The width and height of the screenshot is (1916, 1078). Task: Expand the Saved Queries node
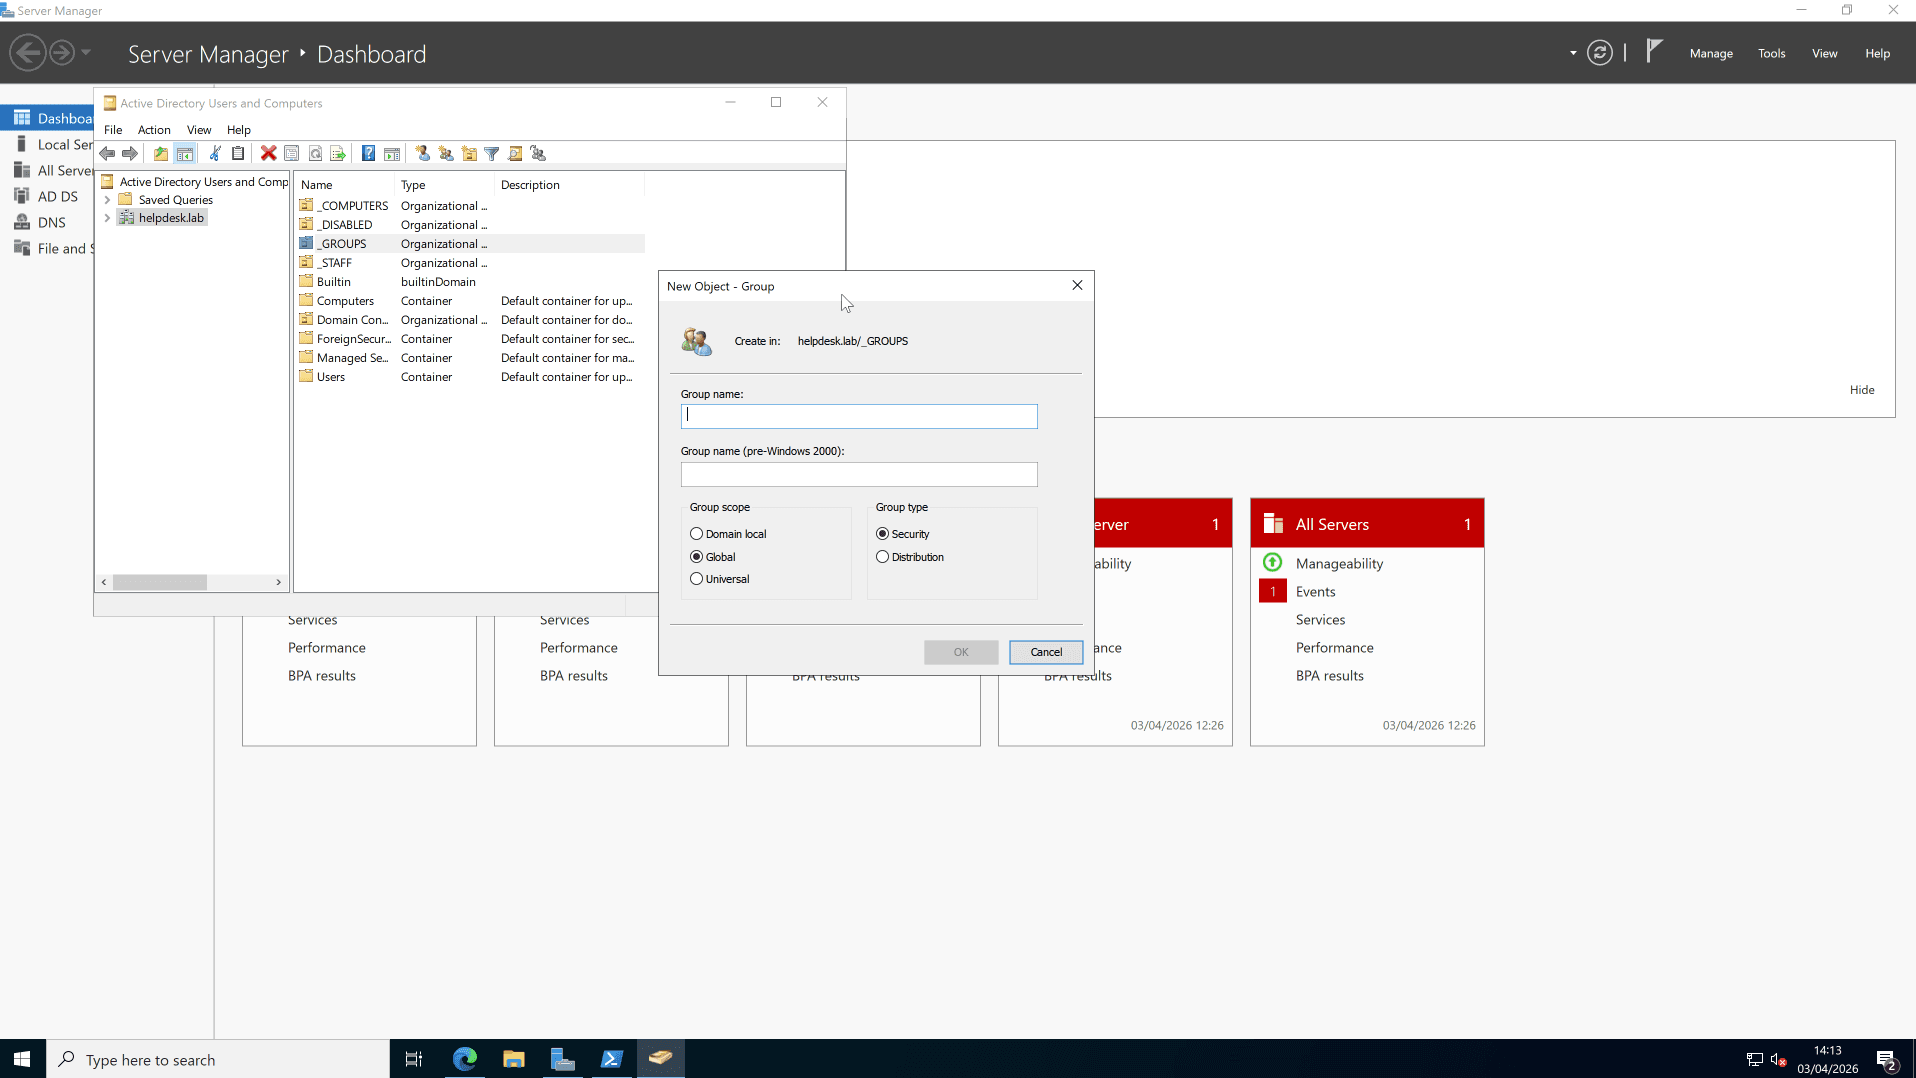pyautogui.click(x=107, y=199)
